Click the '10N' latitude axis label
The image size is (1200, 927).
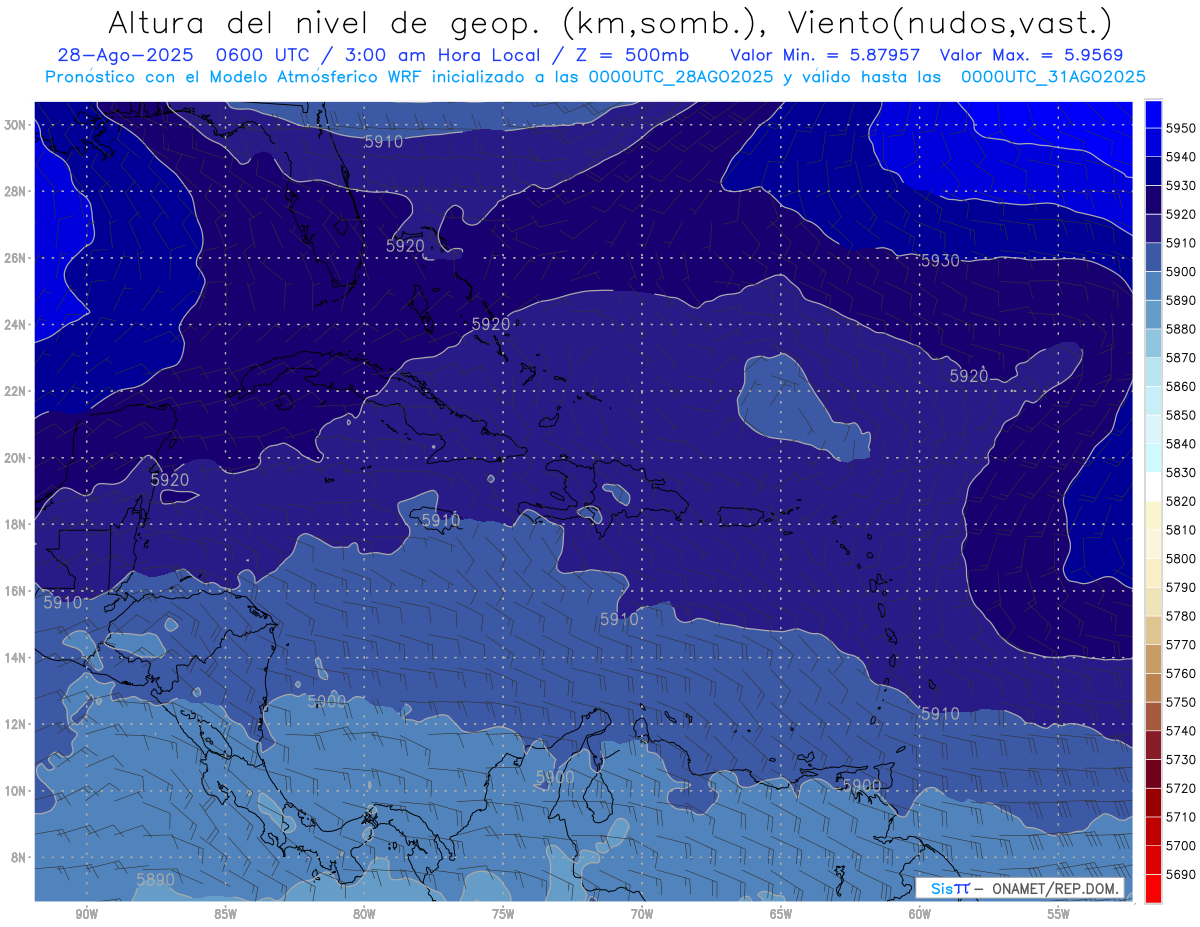(15, 791)
